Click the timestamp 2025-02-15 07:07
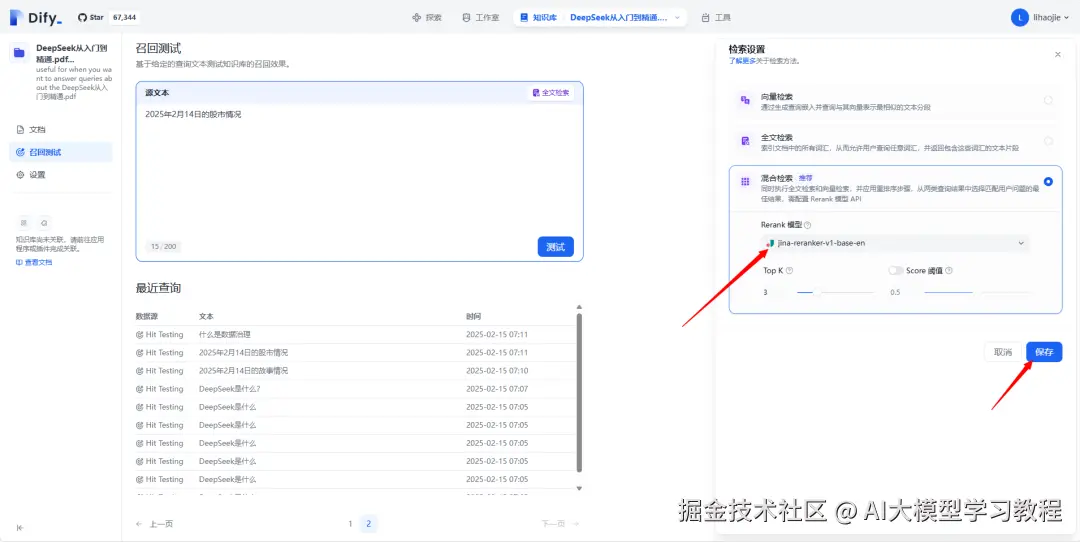The height and width of the screenshot is (542, 1080). click(497, 389)
